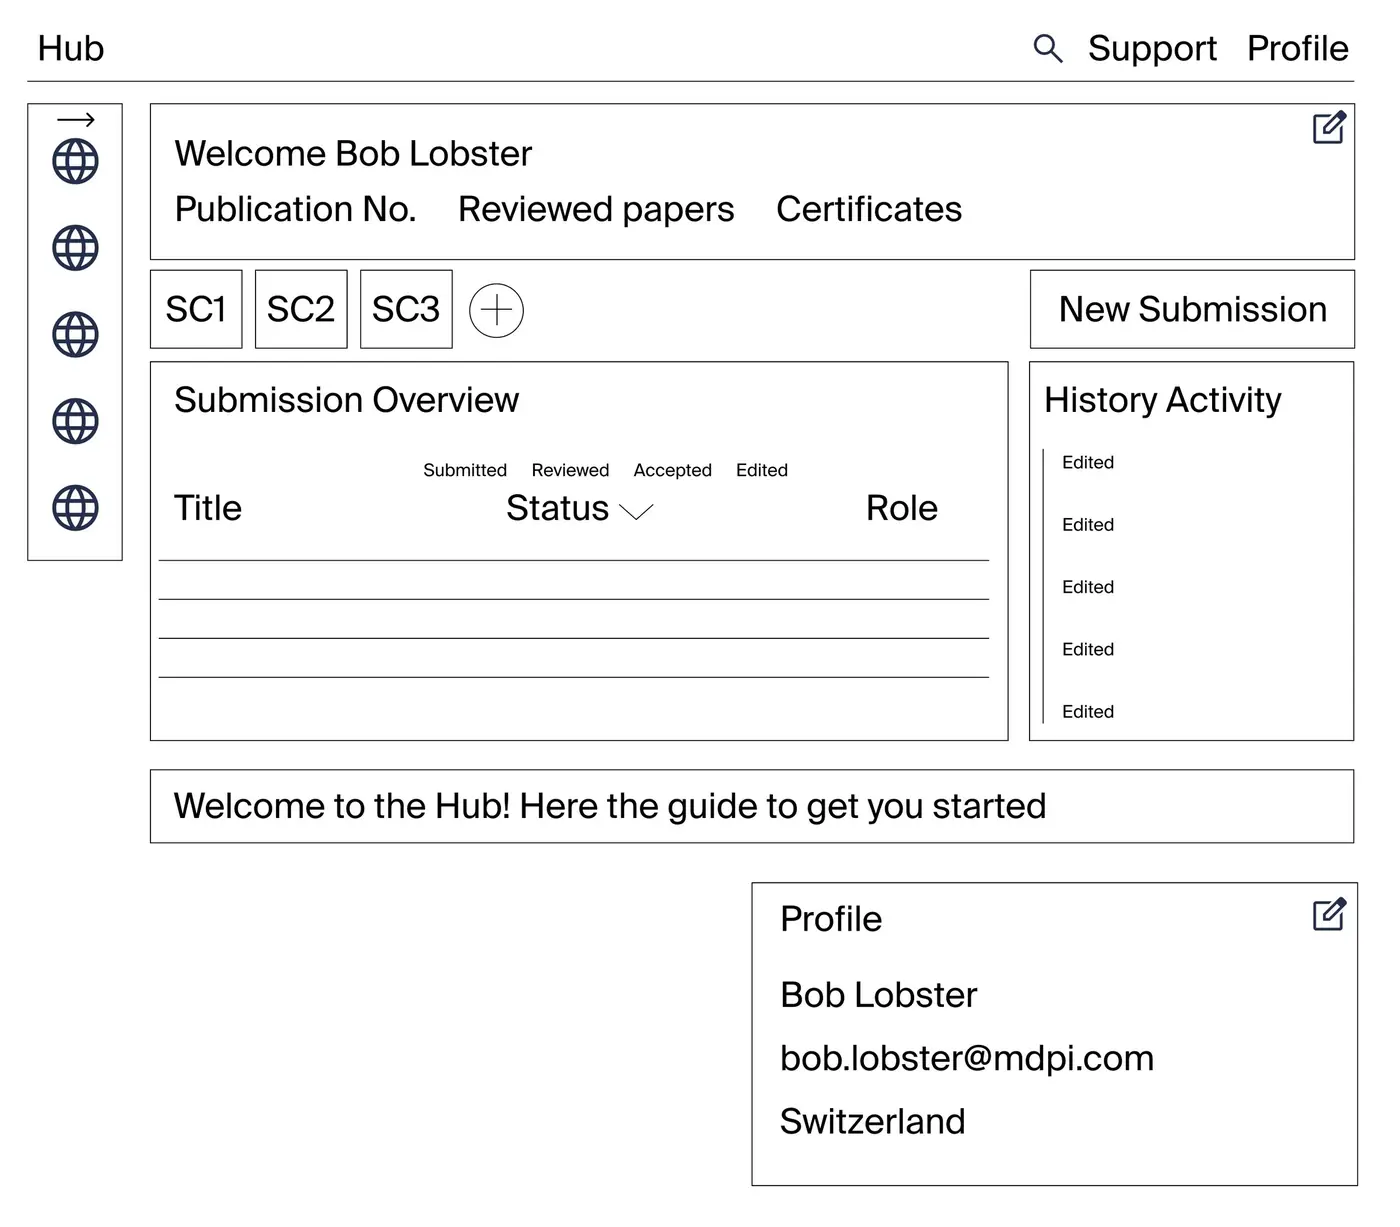The image size is (1400, 1227).
Task: Click the third globe icon in sidebar
Action: pos(75,334)
